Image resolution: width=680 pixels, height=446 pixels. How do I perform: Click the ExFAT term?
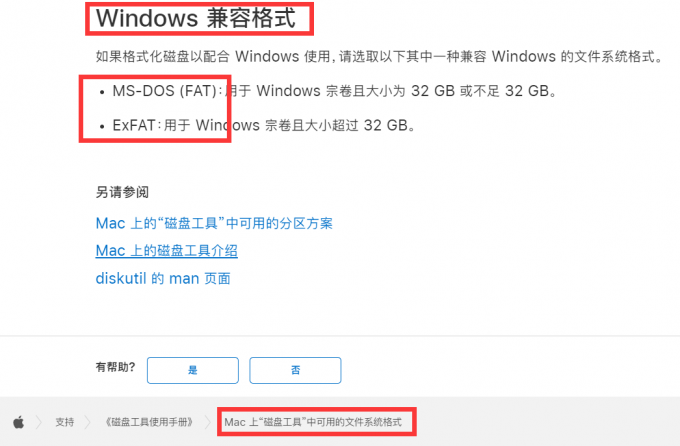pos(134,125)
